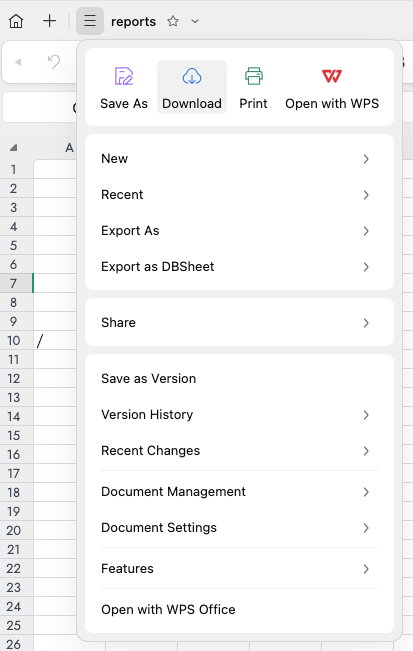
Task: Choose Save as Version
Action: [239, 379]
